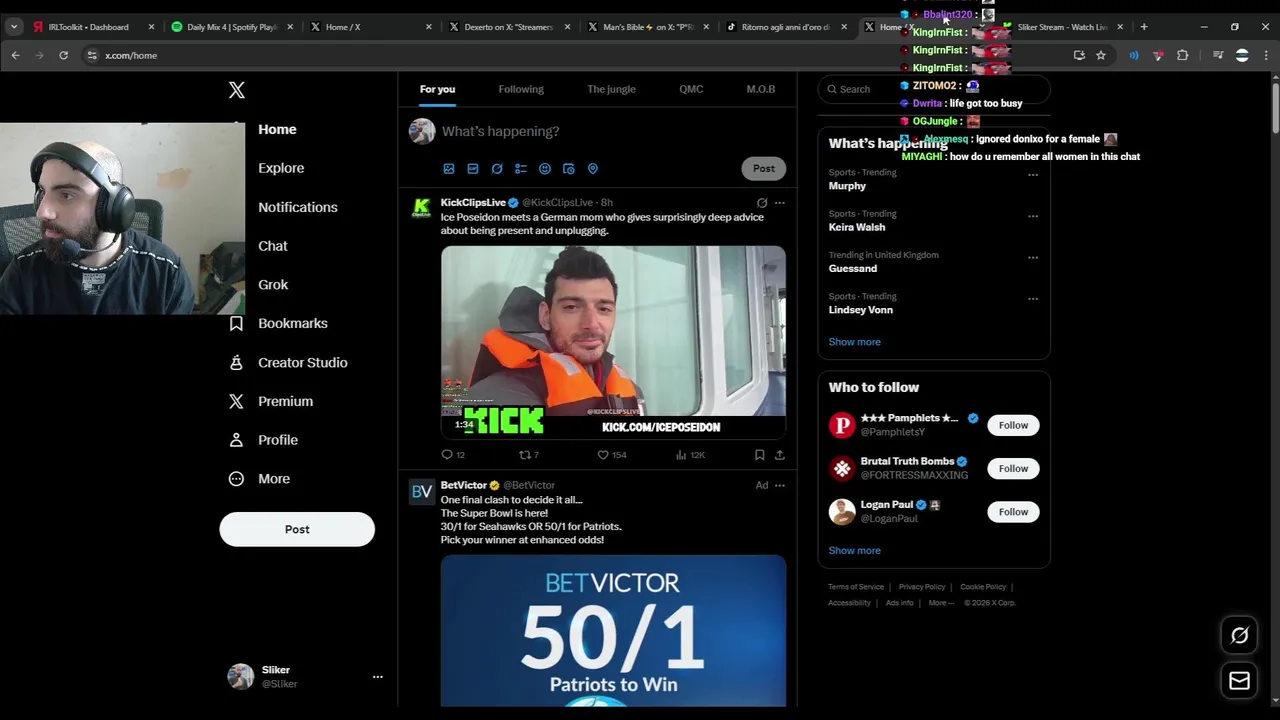Schedule the post with the calendar icon

pos(569,169)
